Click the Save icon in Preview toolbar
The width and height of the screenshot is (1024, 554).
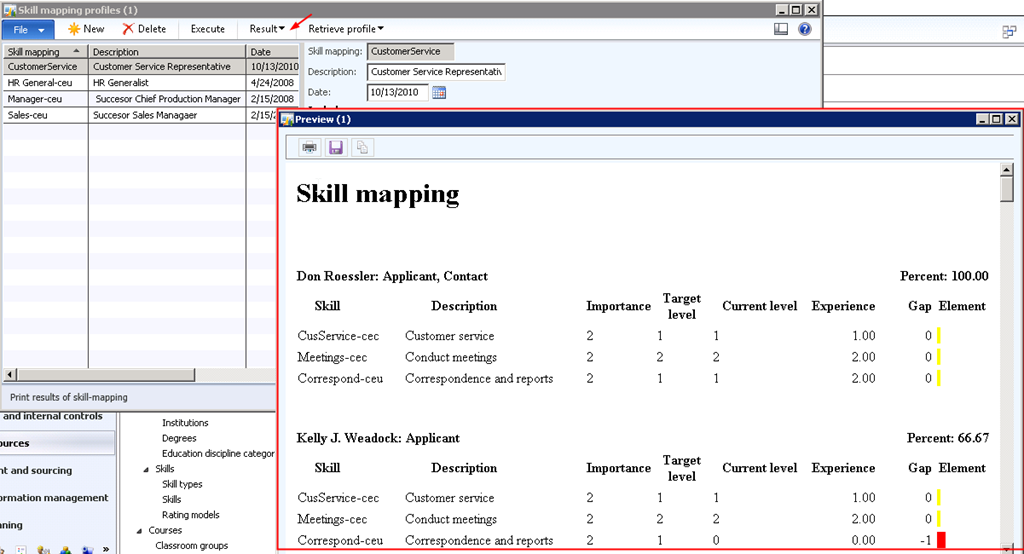pos(336,147)
